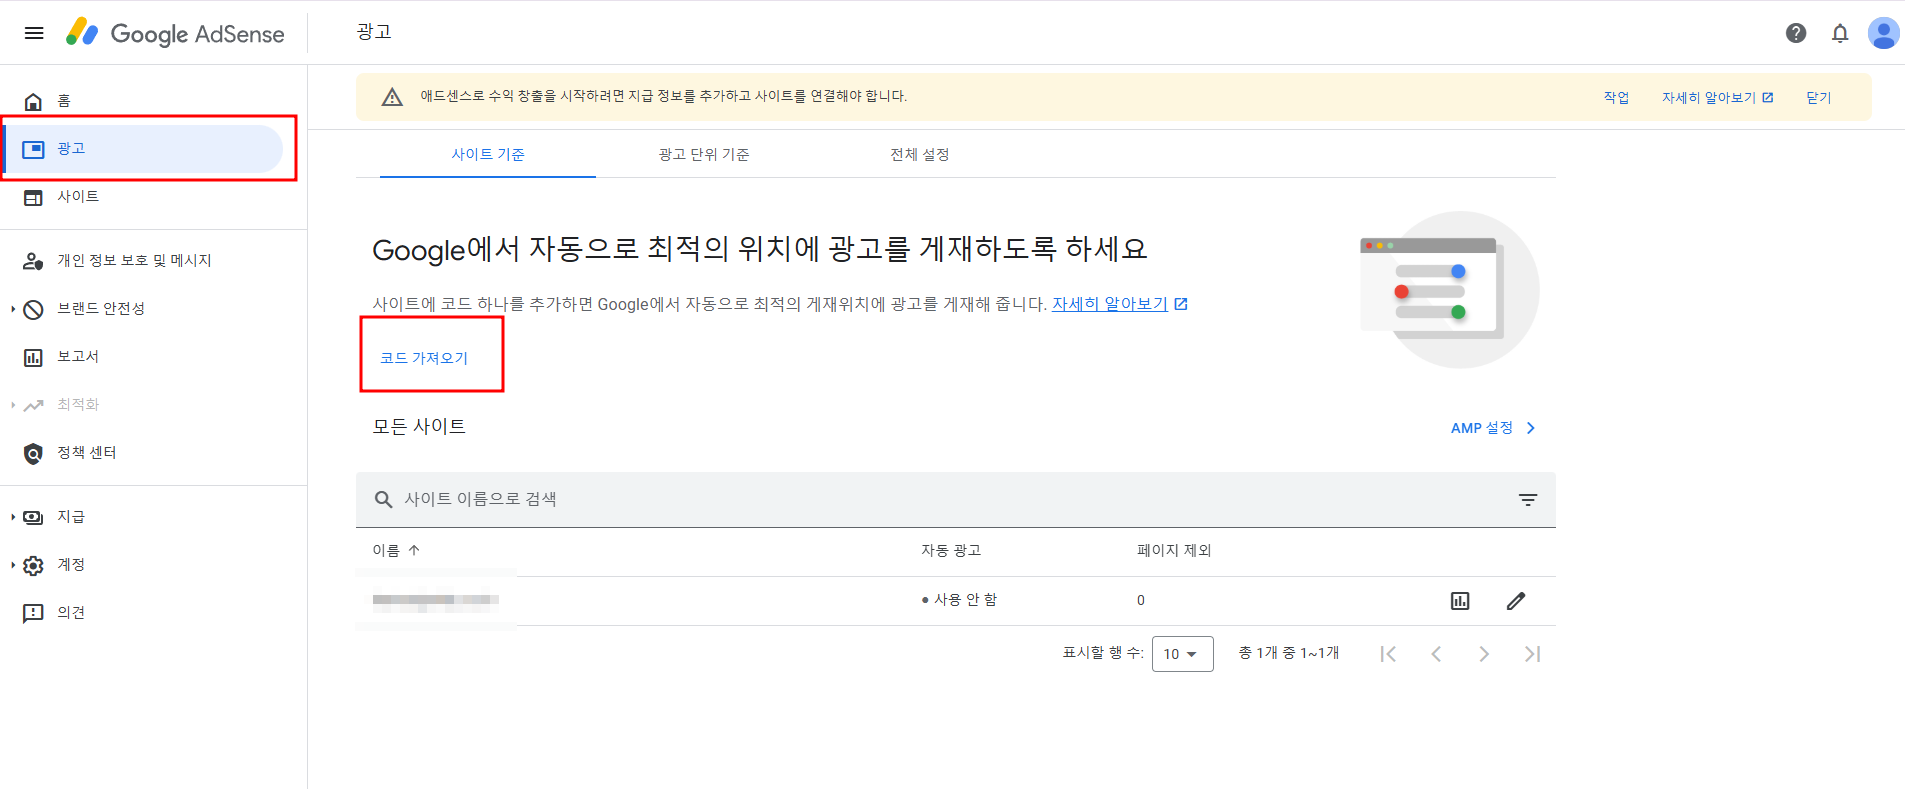Expand the 지급 arrow
This screenshot has height=789, width=1905.
tap(13, 517)
